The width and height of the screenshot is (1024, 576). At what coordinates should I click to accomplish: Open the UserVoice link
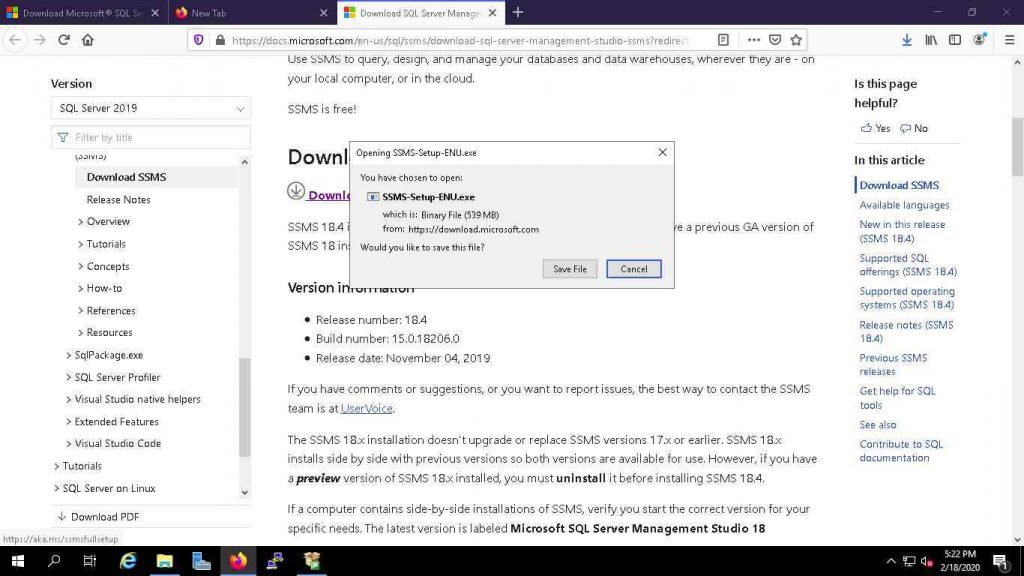click(366, 408)
